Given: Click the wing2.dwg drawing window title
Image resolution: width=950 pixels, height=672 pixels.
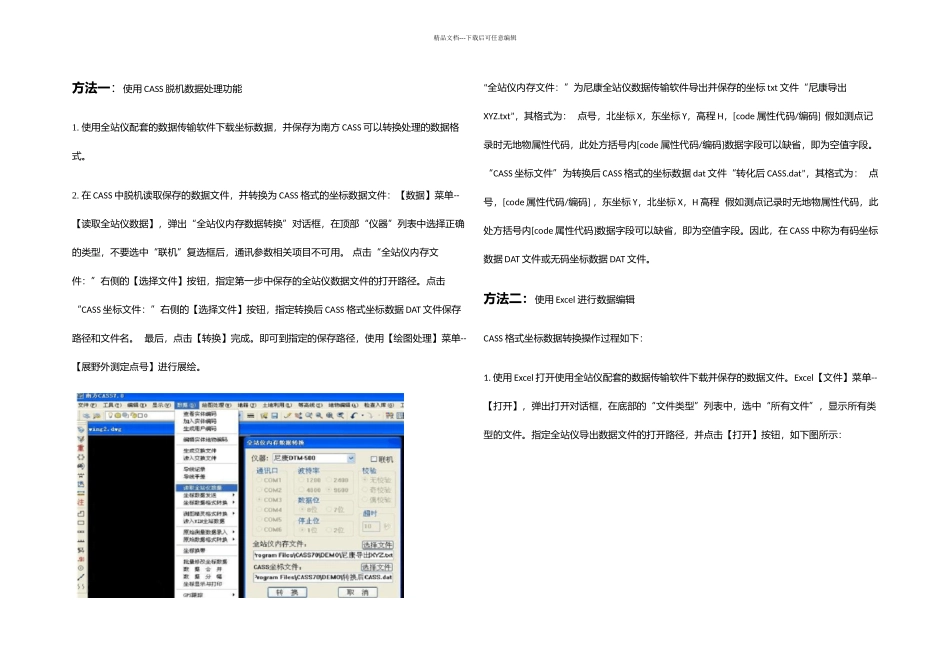Looking at the screenshot, I should (x=105, y=429).
